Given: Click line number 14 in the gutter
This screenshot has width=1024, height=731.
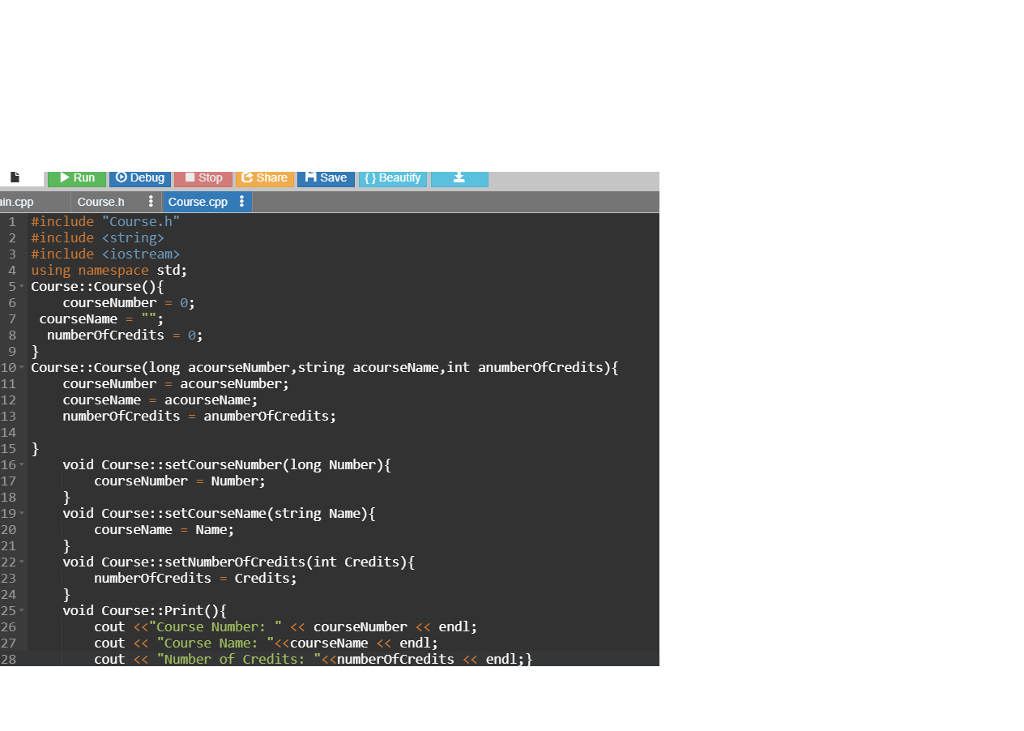Looking at the screenshot, I should (x=8, y=432).
